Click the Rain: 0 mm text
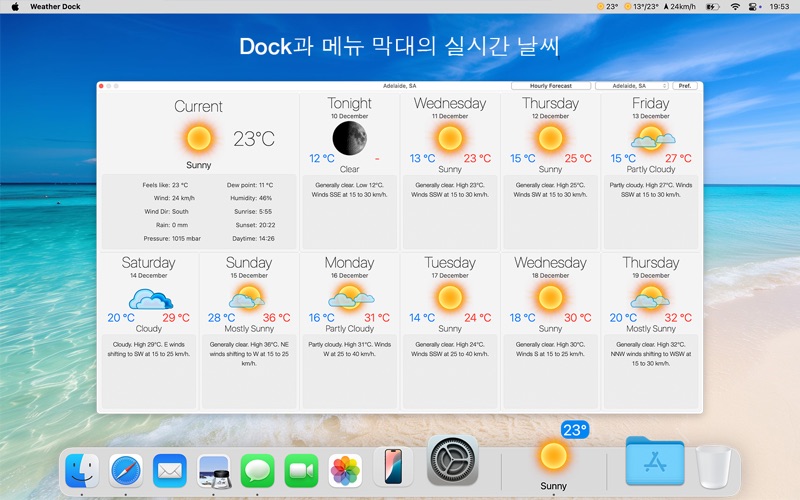Screen dimensions: 800x500 tap(172, 225)
